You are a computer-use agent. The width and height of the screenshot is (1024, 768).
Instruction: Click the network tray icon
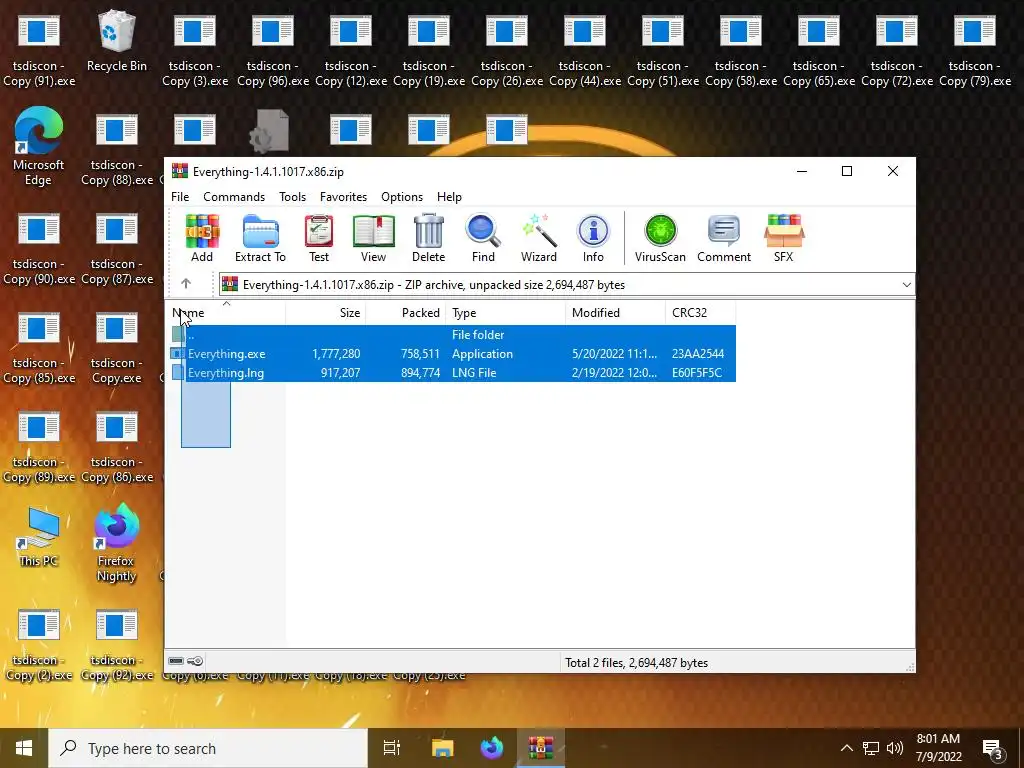(871, 748)
